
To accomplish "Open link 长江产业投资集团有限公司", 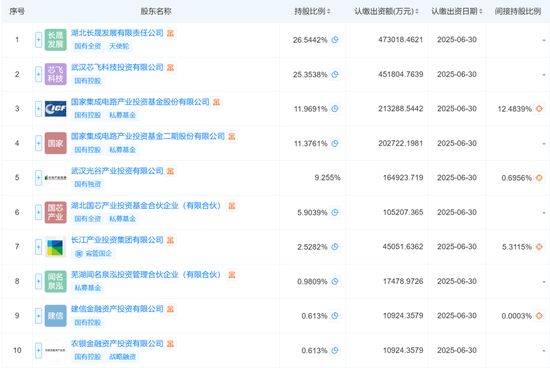I will [x=117, y=240].
